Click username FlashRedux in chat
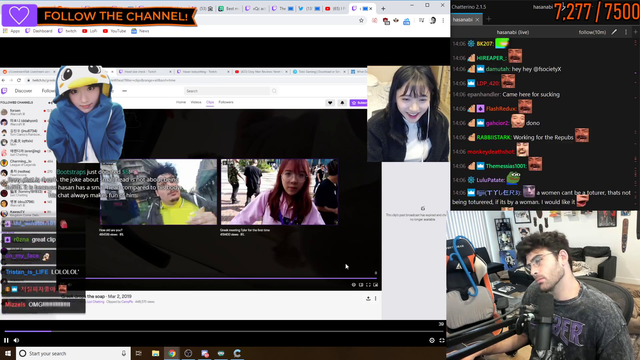The width and height of the screenshot is (640, 360). 501,109
